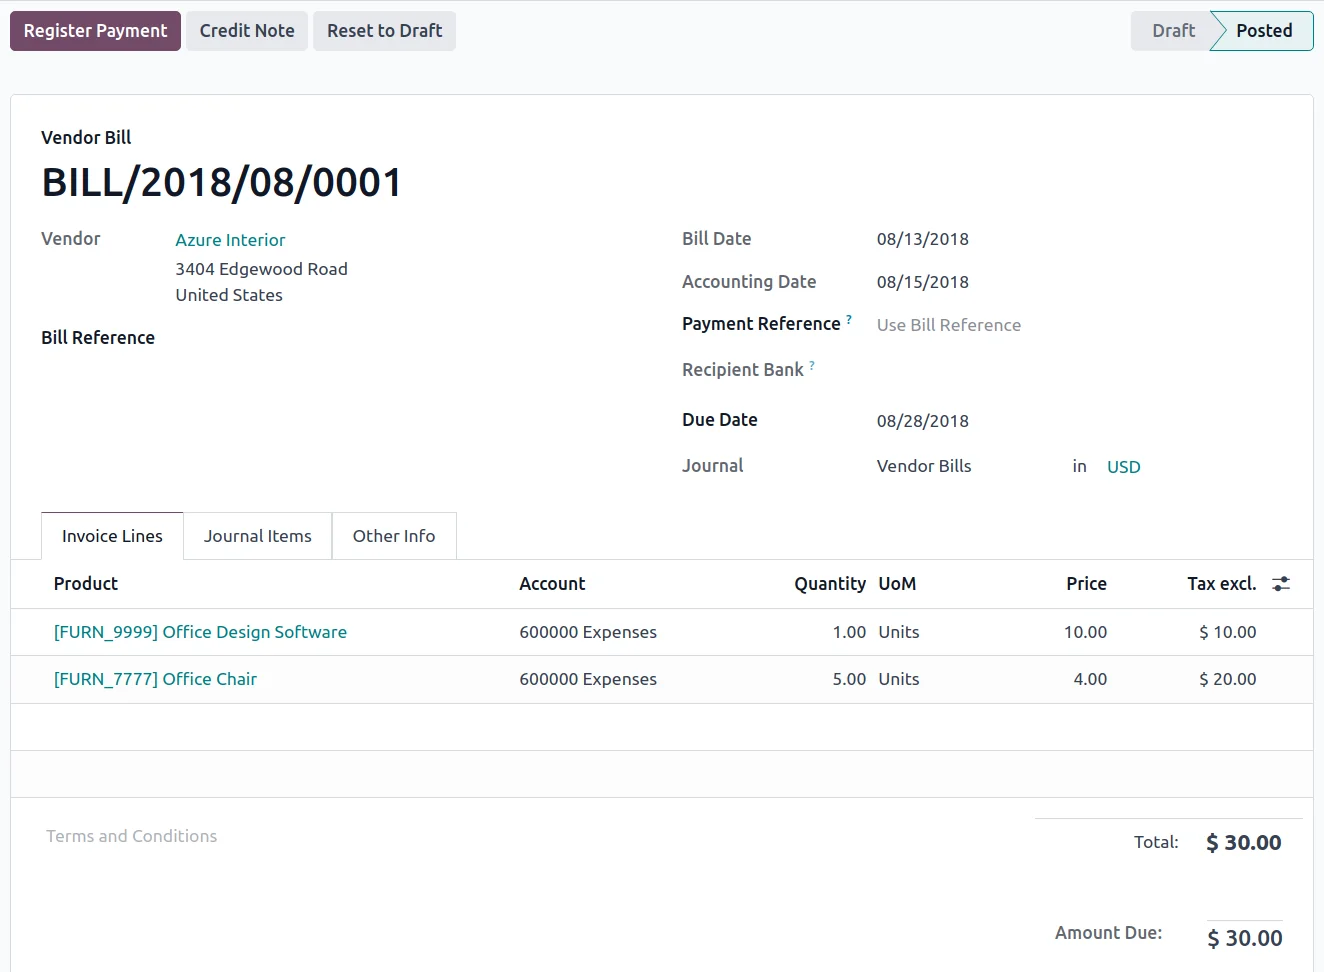Open the Azure Interior vendor record
Screen dimensions: 1324x972
click(x=230, y=240)
